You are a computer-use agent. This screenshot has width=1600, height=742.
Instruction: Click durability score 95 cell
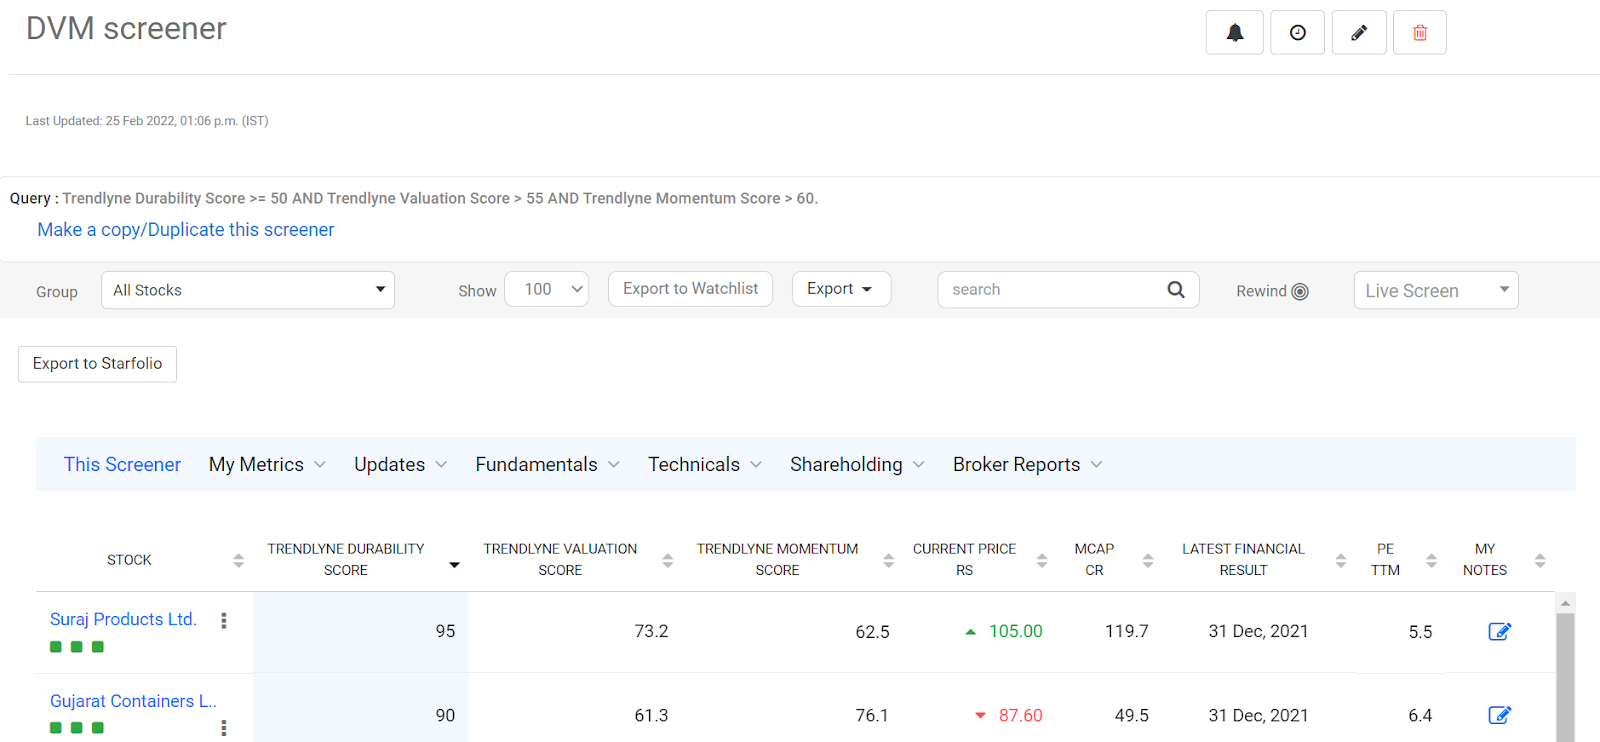pyautogui.click(x=361, y=632)
